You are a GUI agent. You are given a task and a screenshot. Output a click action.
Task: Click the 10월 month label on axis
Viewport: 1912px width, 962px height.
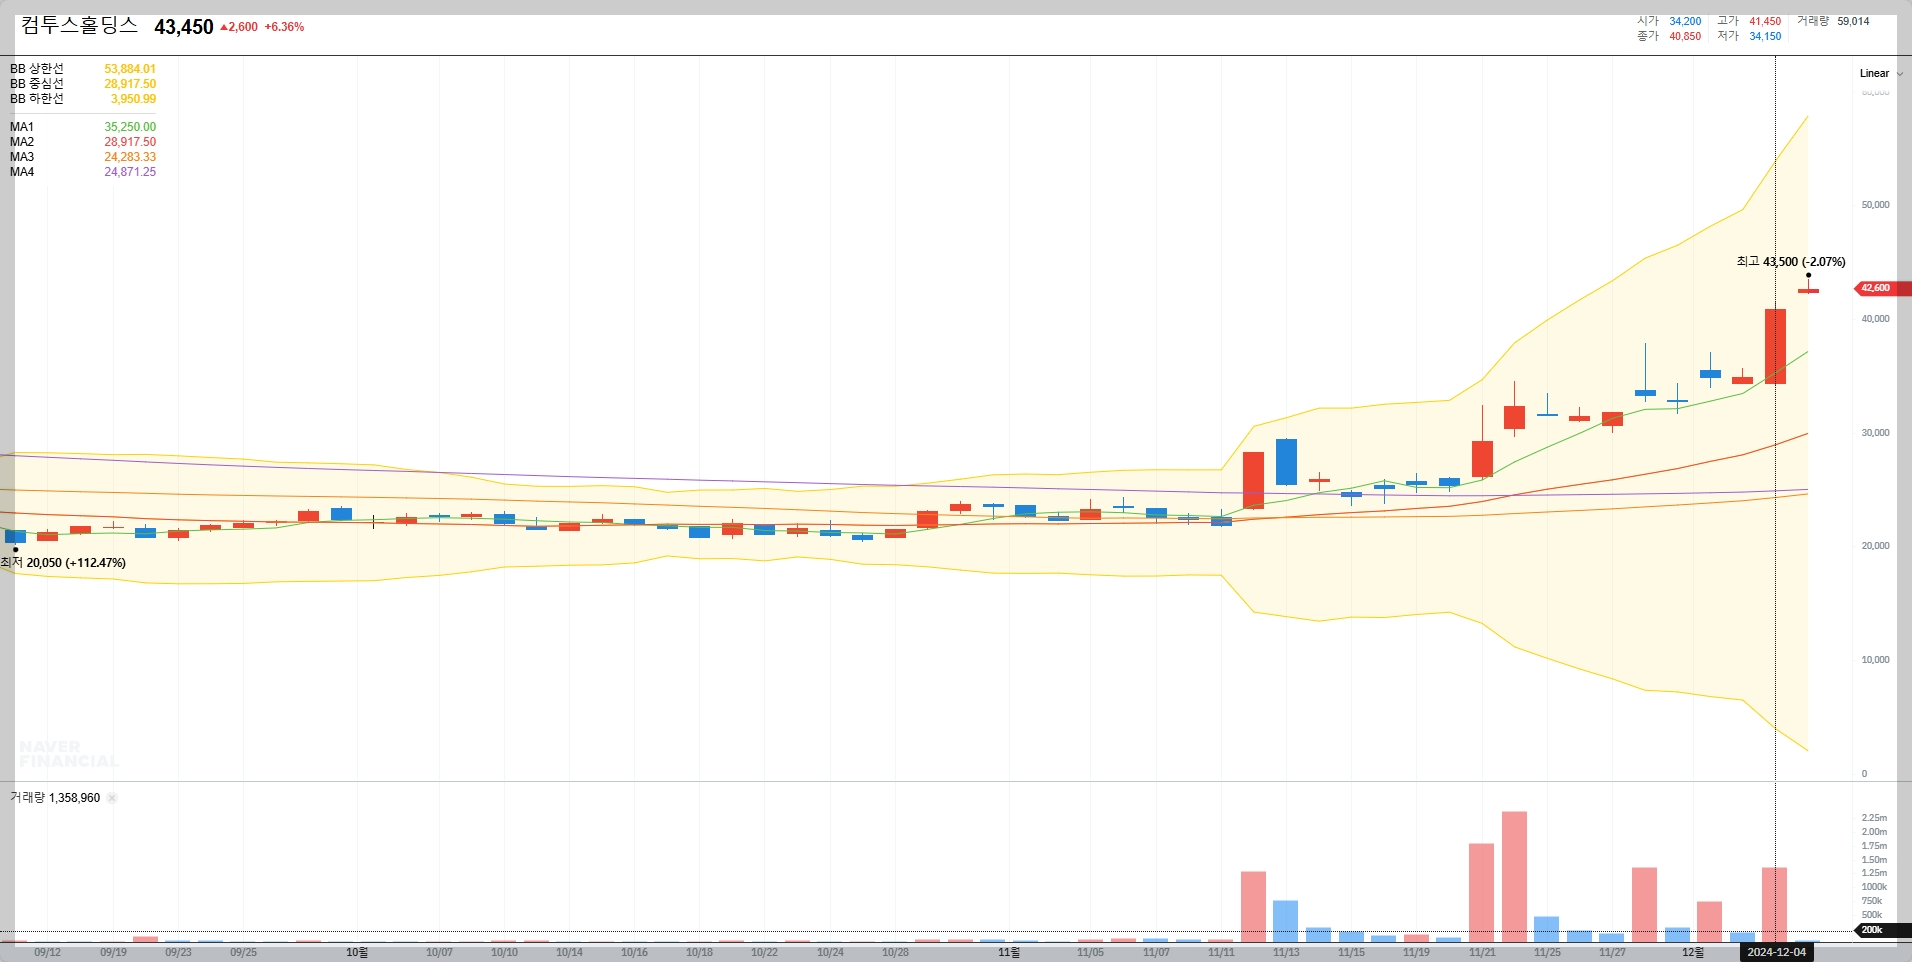[357, 952]
